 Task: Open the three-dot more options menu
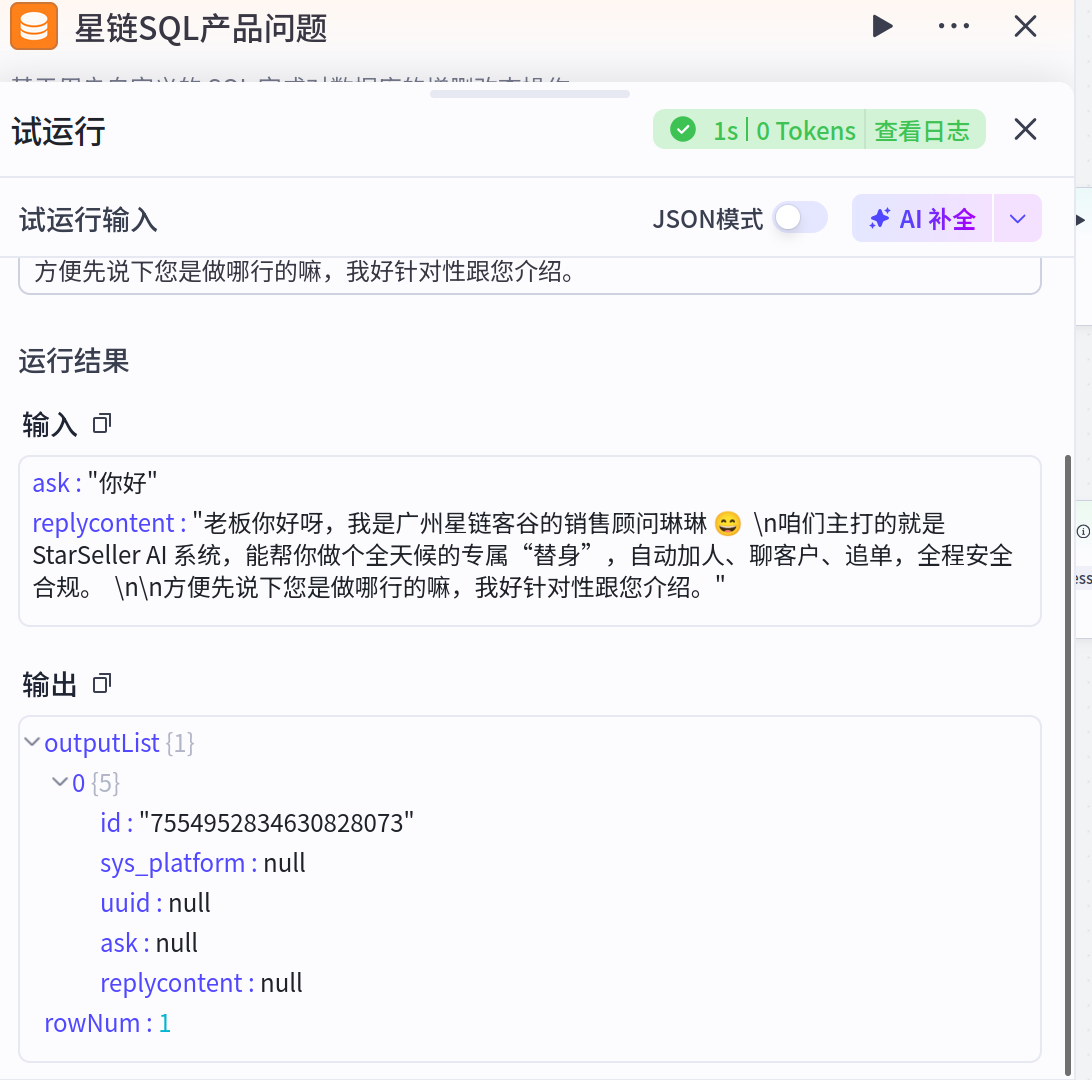coord(954,26)
